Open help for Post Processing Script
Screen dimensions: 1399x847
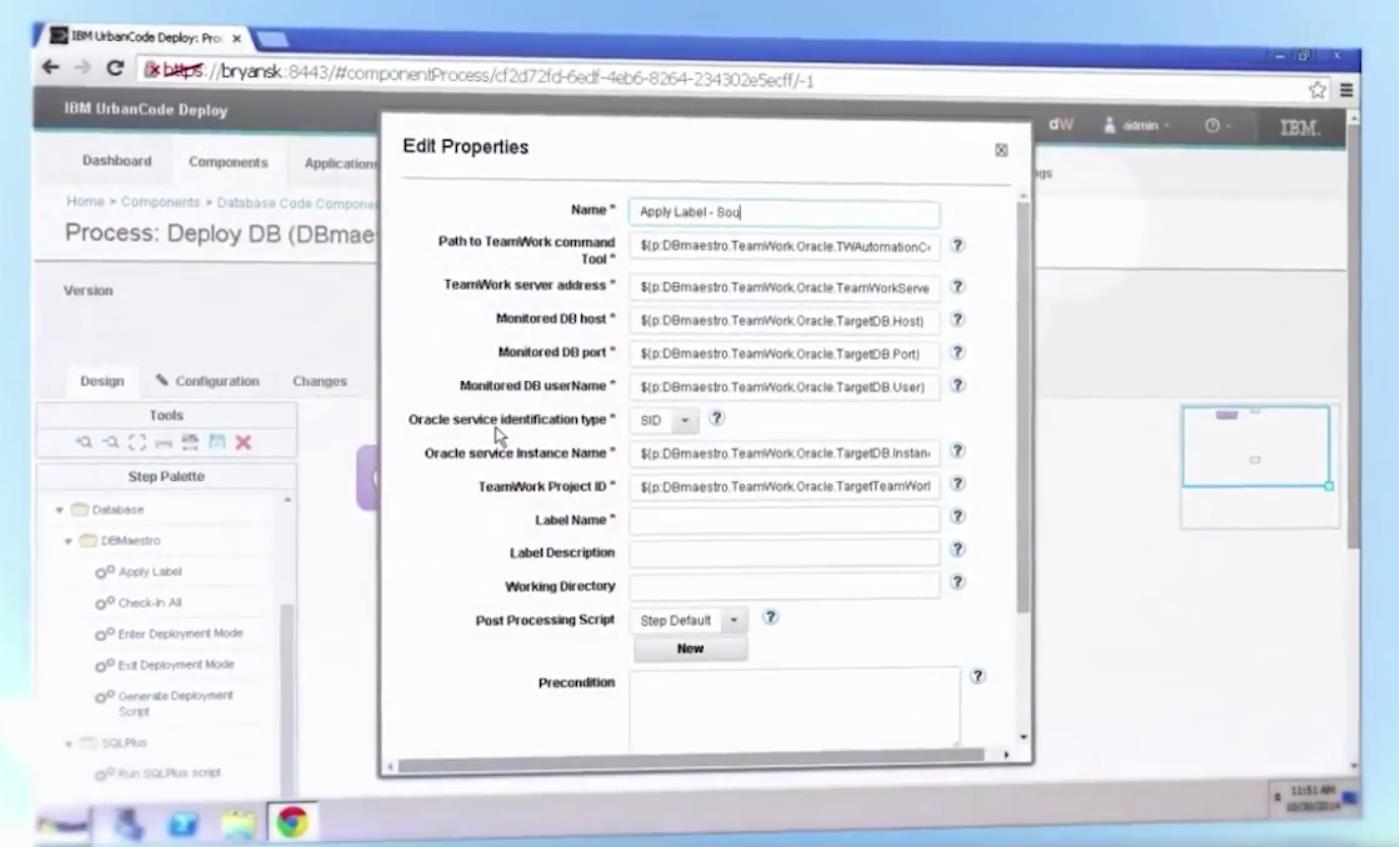[770, 617]
